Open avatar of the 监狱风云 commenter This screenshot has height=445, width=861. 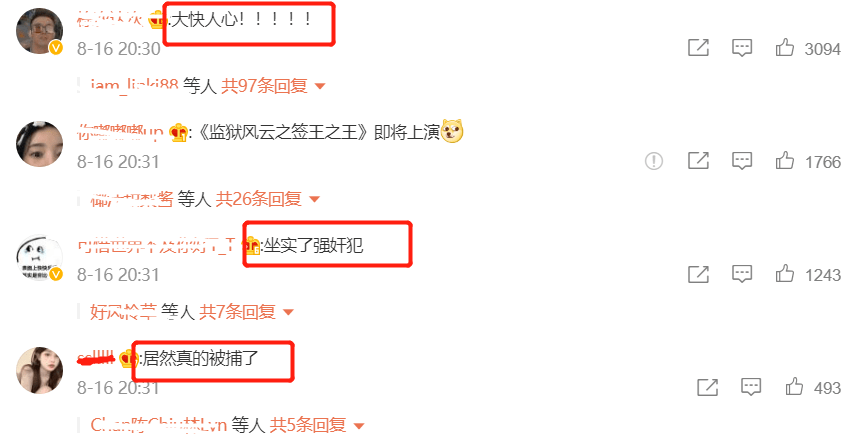(x=40, y=144)
